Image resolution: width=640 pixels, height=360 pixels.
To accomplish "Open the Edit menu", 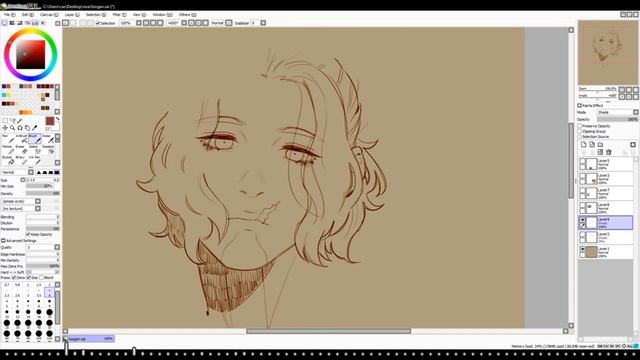I will tap(27, 15).
